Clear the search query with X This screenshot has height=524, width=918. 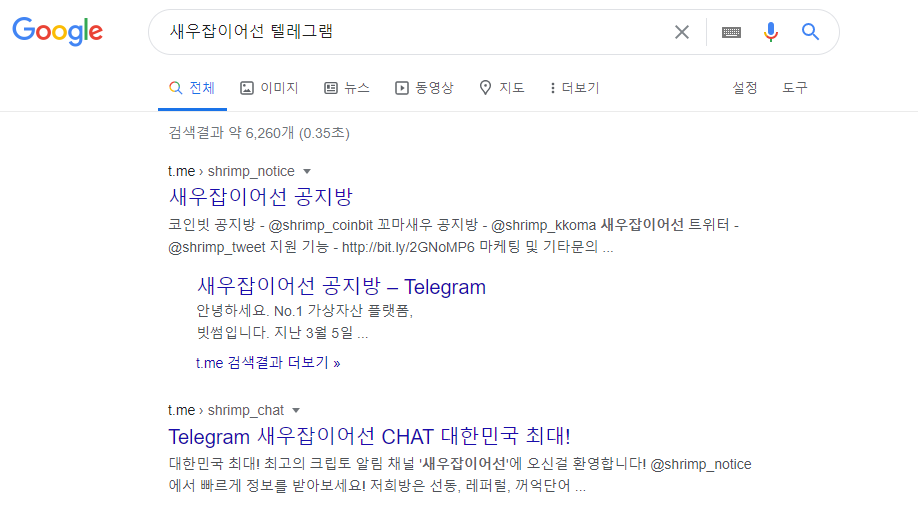pyautogui.click(x=681, y=32)
